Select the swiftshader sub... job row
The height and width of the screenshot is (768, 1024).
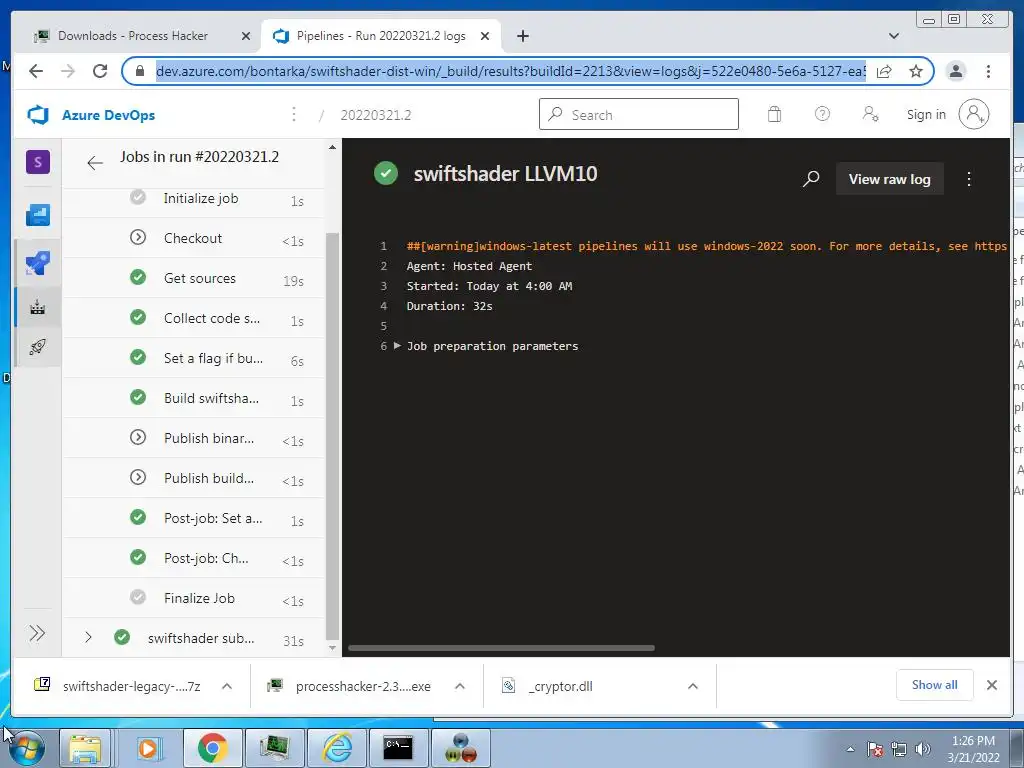pyautogui.click(x=193, y=638)
